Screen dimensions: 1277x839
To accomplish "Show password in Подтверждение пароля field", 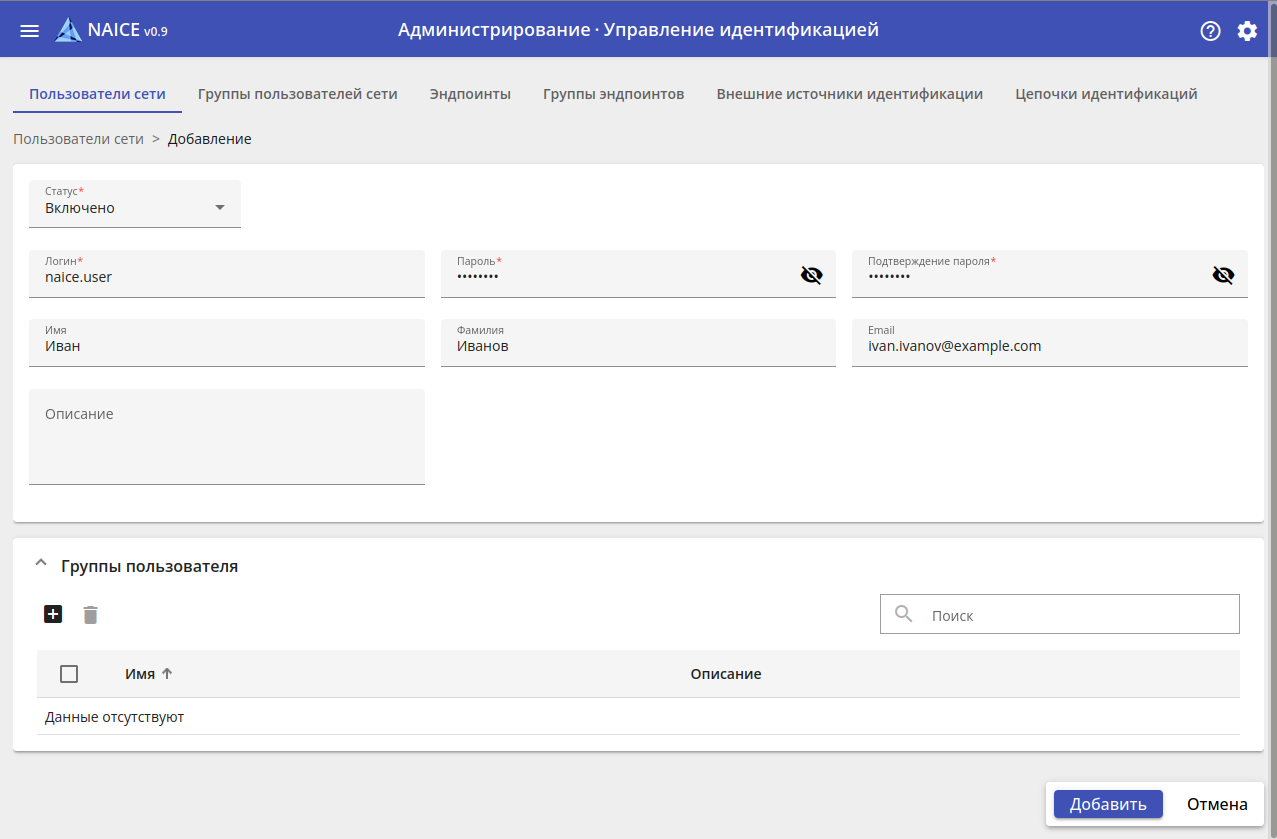I will [x=1223, y=275].
